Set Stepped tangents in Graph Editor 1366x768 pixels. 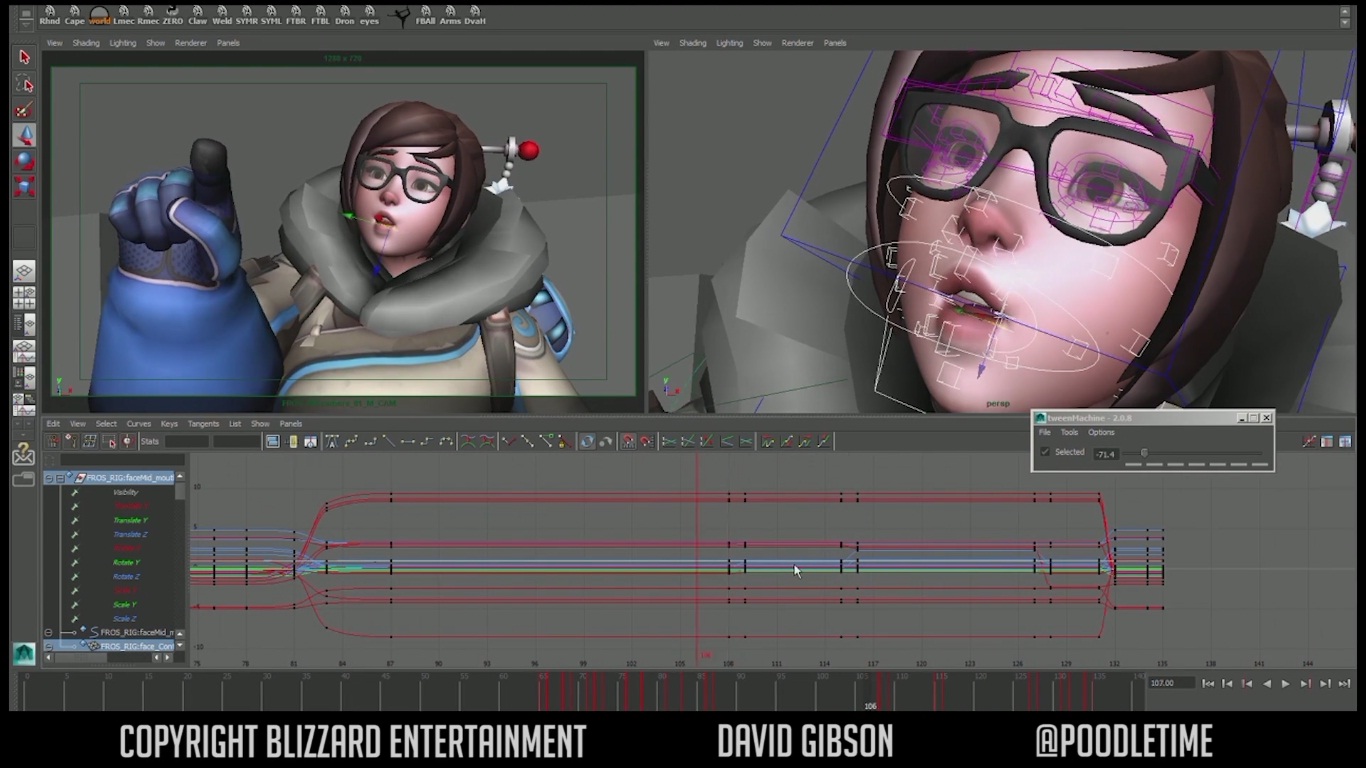click(426, 441)
